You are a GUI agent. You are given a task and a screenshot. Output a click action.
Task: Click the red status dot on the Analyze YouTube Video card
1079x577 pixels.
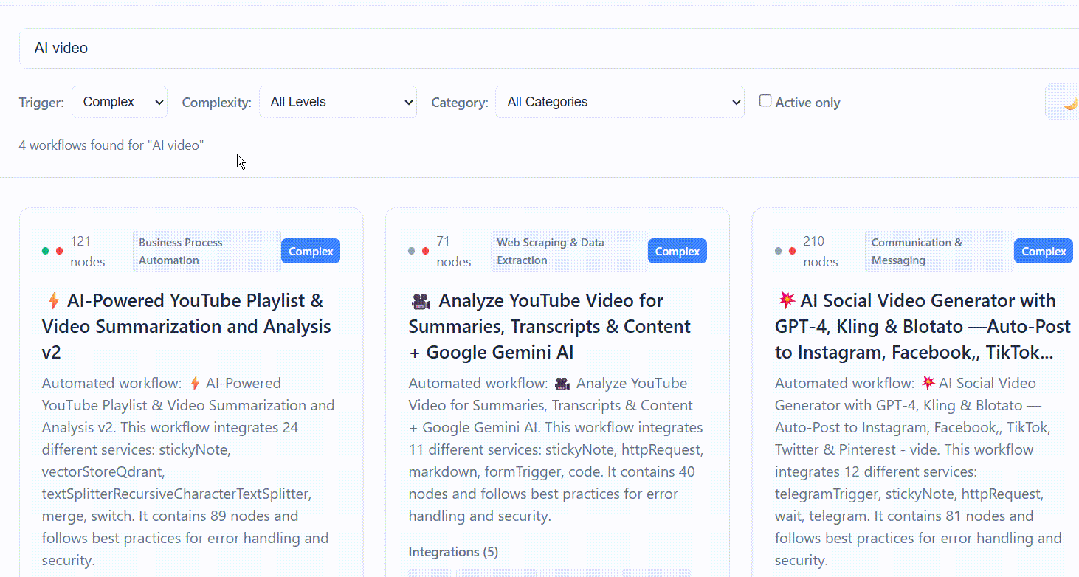click(x=427, y=251)
